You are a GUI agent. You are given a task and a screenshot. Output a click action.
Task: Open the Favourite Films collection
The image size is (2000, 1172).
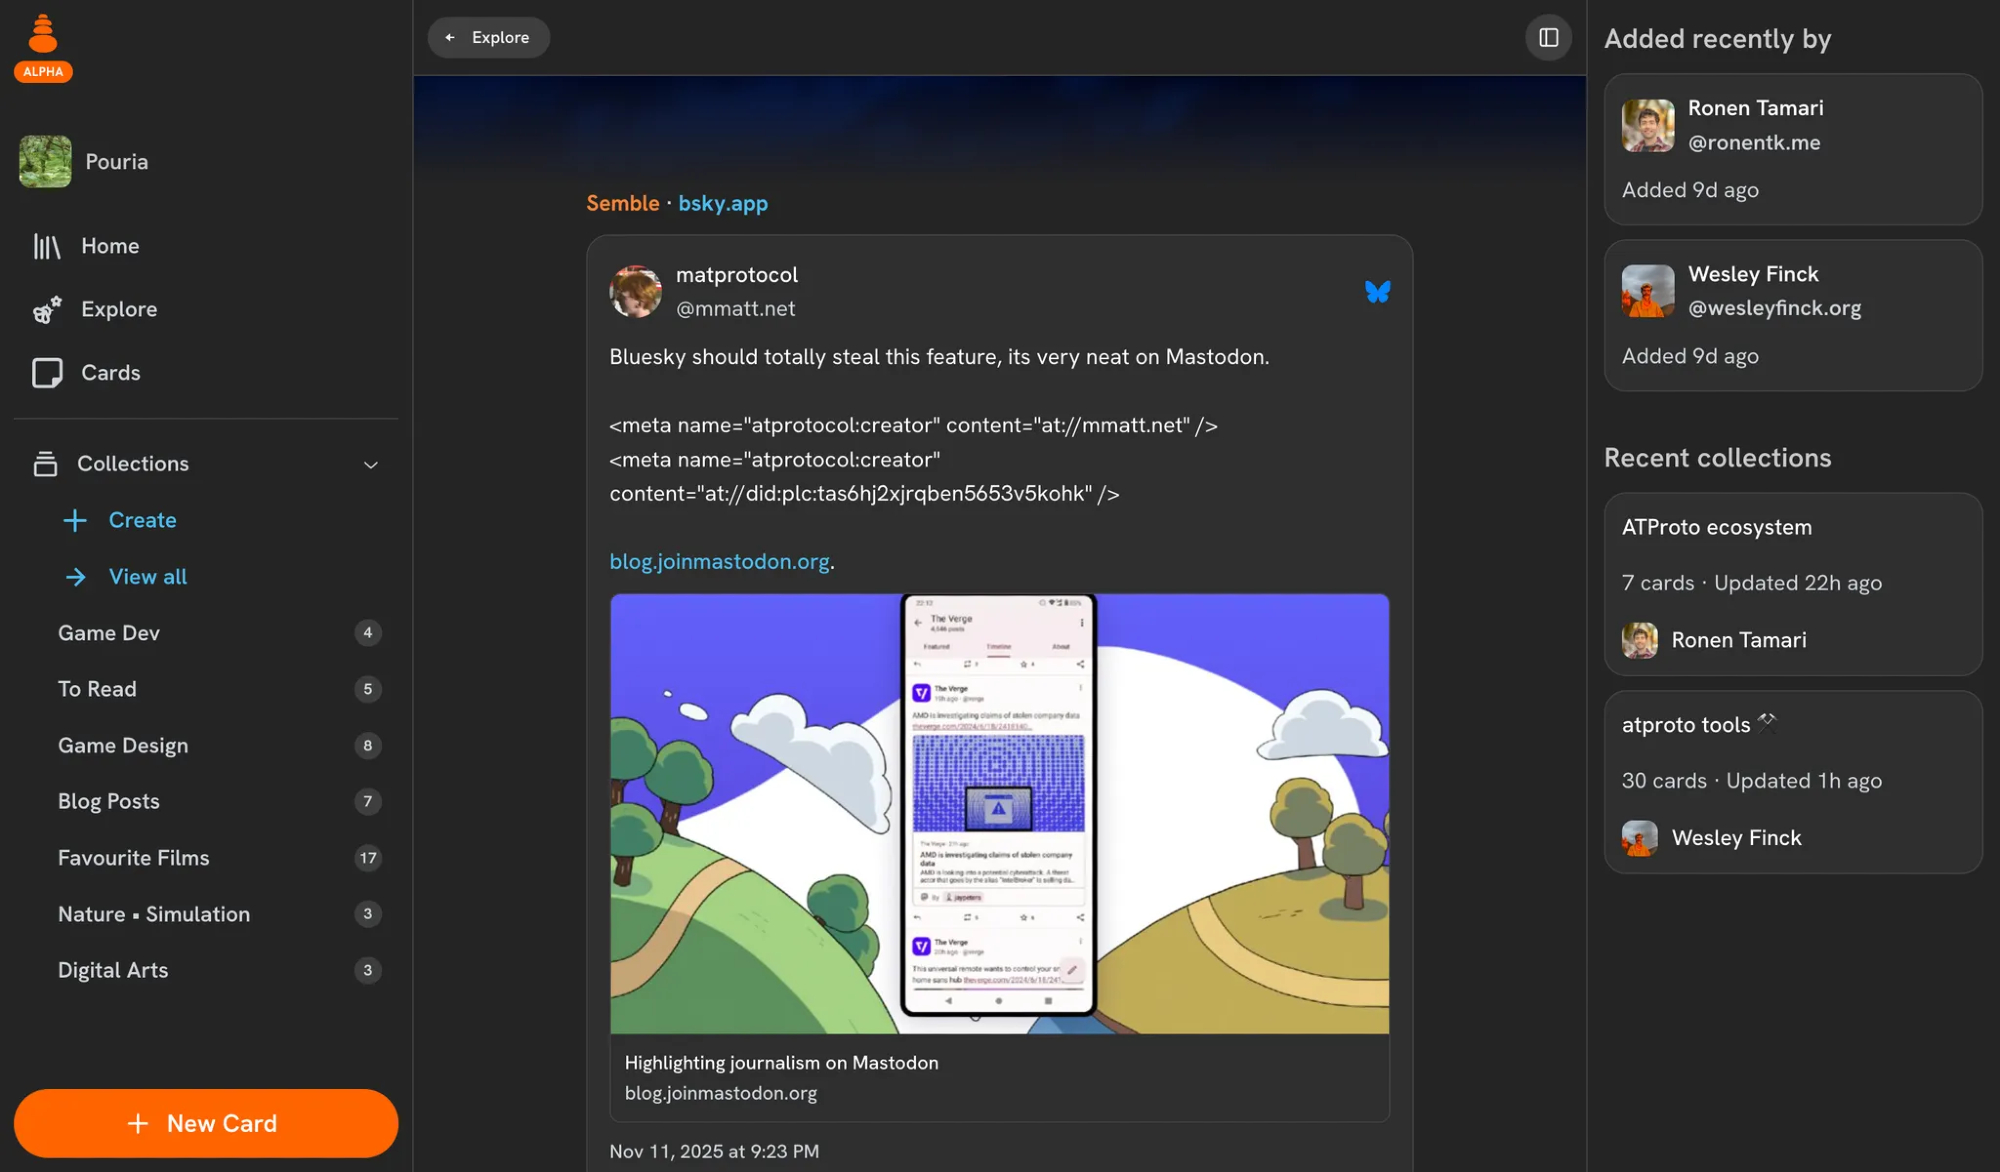pyautogui.click(x=134, y=858)
